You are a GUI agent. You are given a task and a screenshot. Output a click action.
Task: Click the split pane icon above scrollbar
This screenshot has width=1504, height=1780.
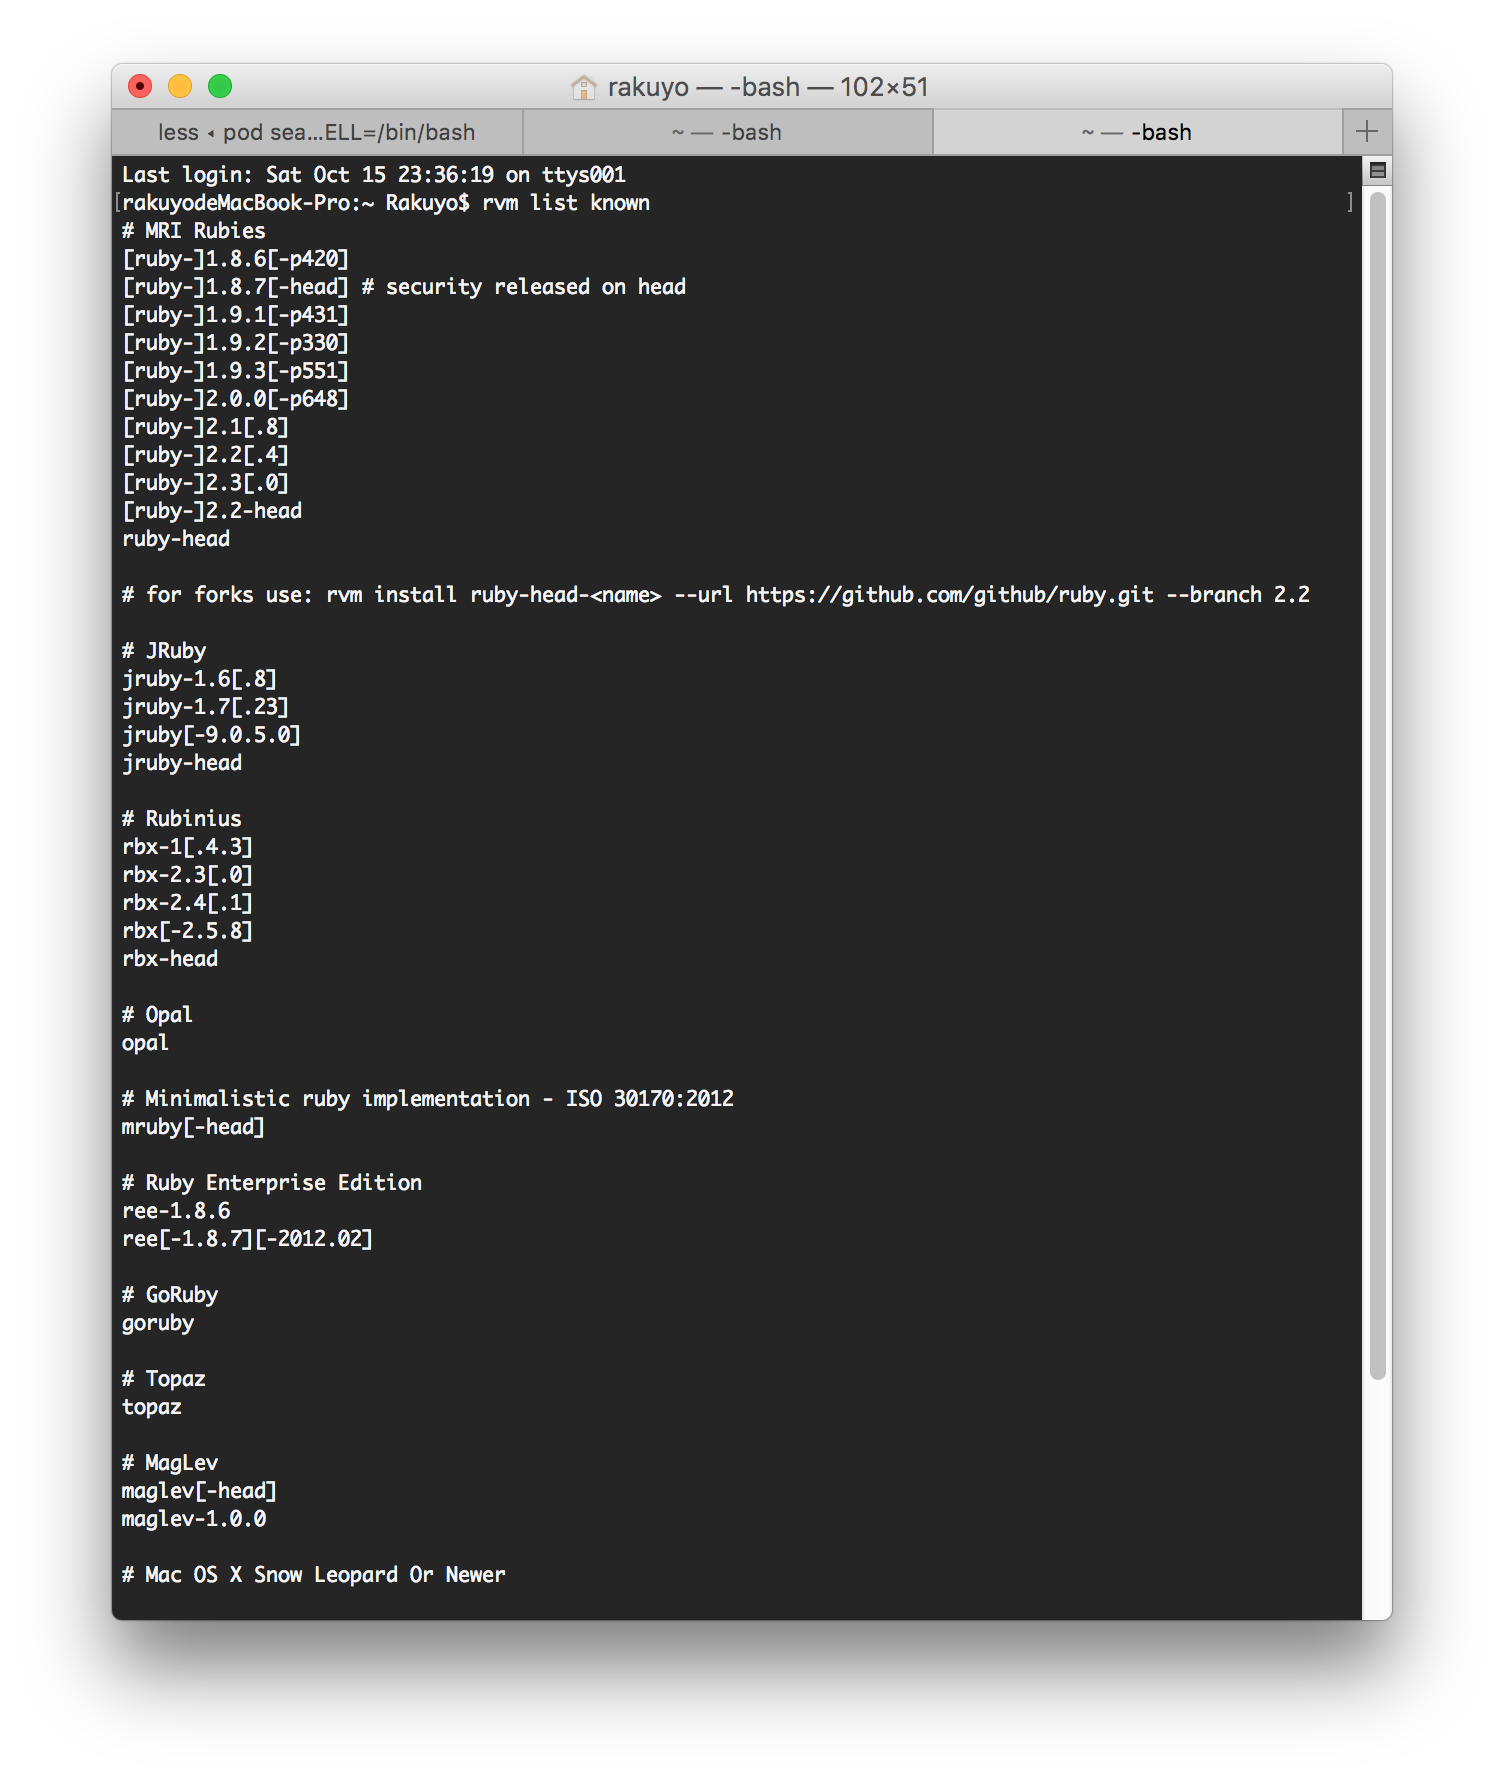pyautogui.click(x=1377, y=170)
